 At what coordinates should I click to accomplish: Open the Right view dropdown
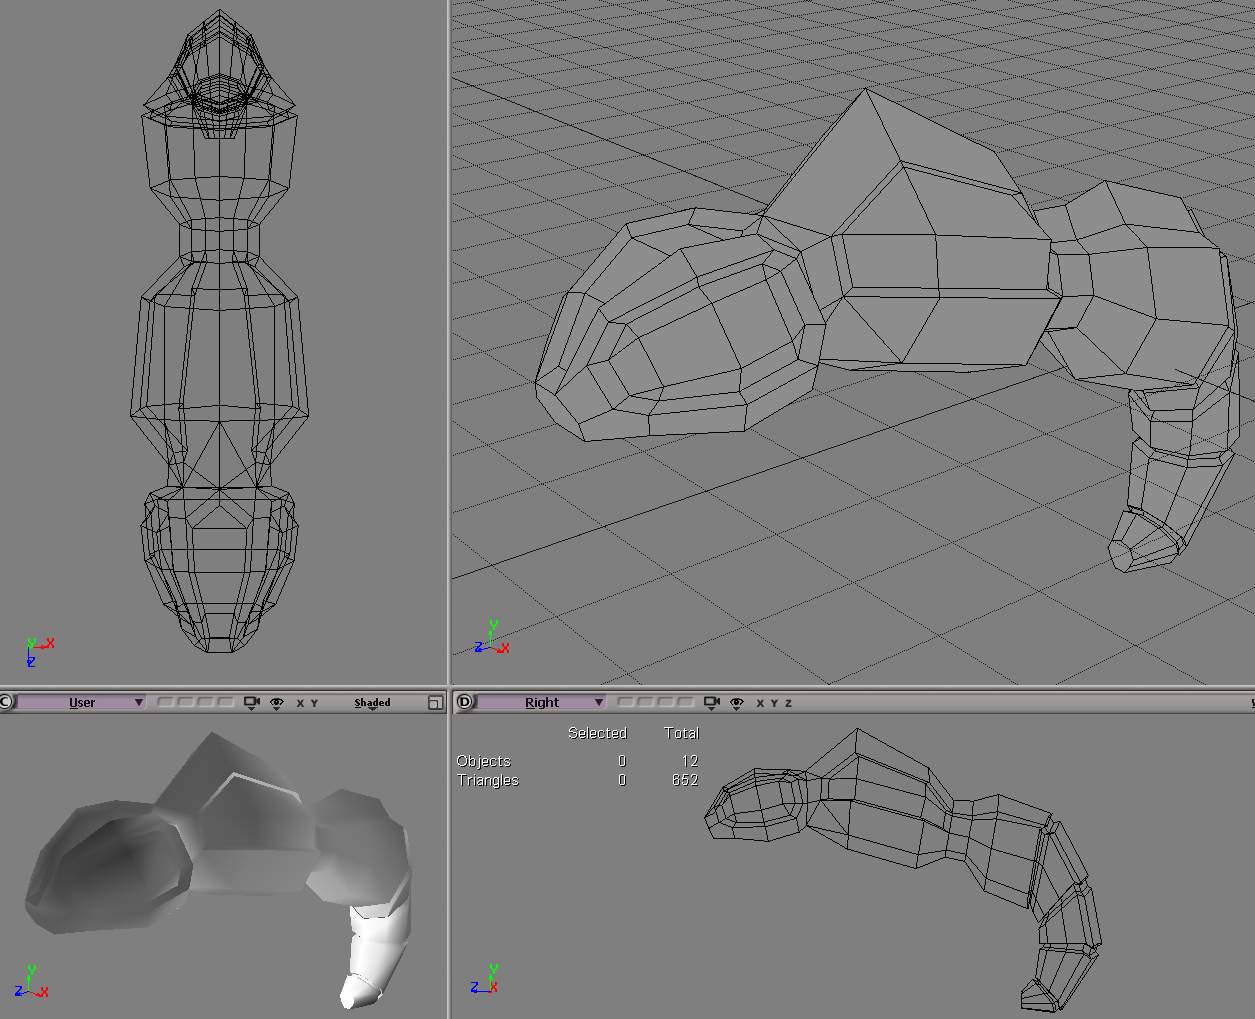point(542,702)
